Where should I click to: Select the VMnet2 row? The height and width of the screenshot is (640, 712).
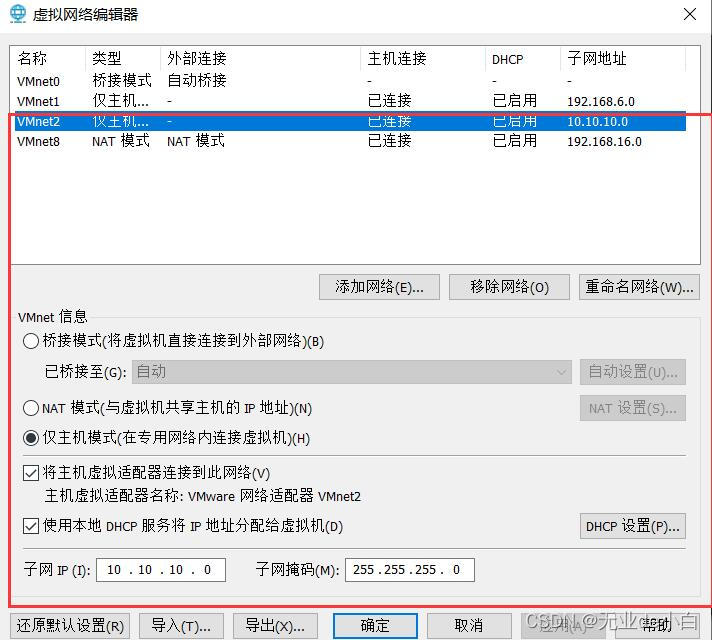coord(351,121)
